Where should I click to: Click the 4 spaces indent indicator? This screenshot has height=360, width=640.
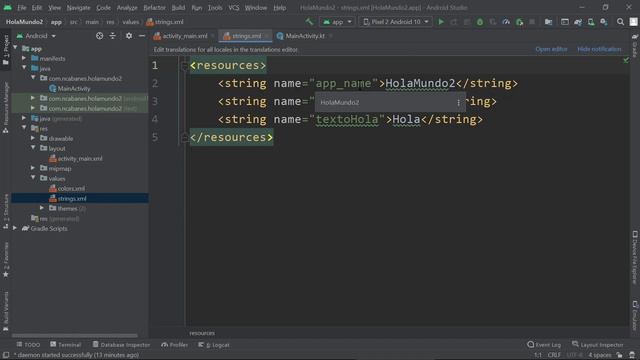(600, 355)
